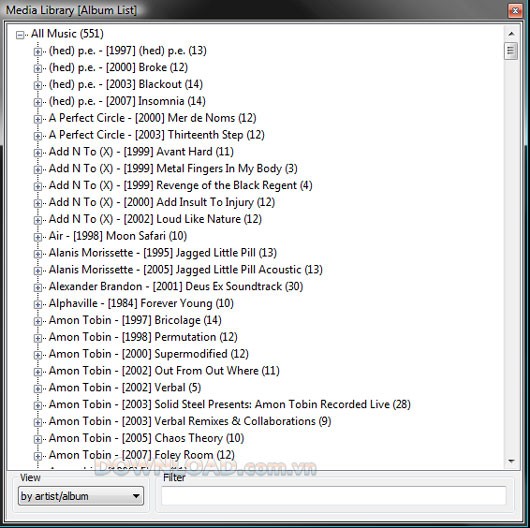This screenshot has width=530, height=528.
Task: Expand Solid Steel Presents node
Action: (38, 405)
